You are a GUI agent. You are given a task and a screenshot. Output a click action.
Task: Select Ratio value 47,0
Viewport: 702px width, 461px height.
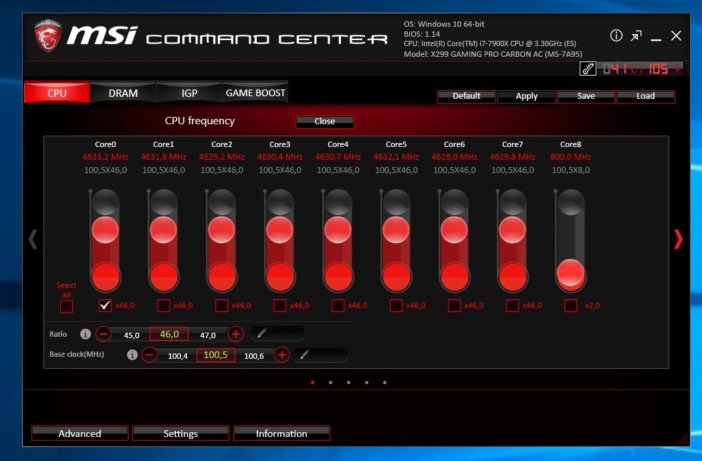[208, 335]
